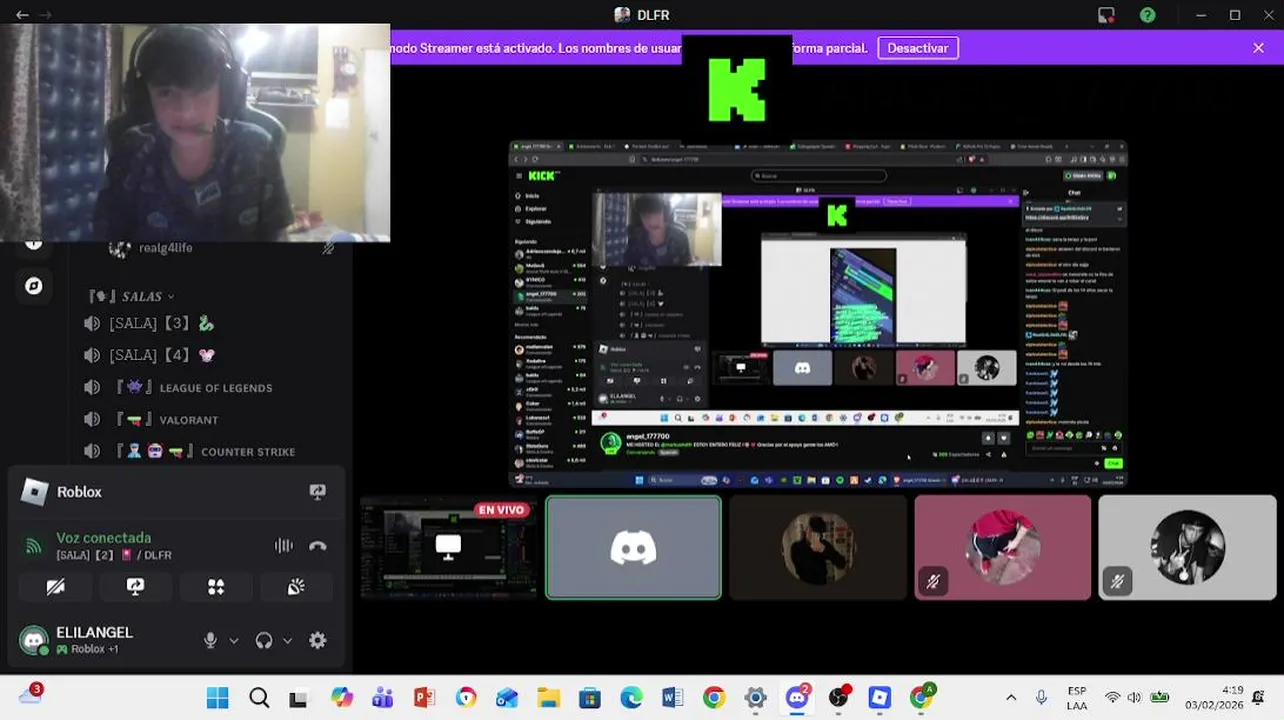The height and width of the screenshot is (720, 1284).
Task: Join the LEAGUE OF LEGENDS voice channel
Action: [x=180, y=387]
